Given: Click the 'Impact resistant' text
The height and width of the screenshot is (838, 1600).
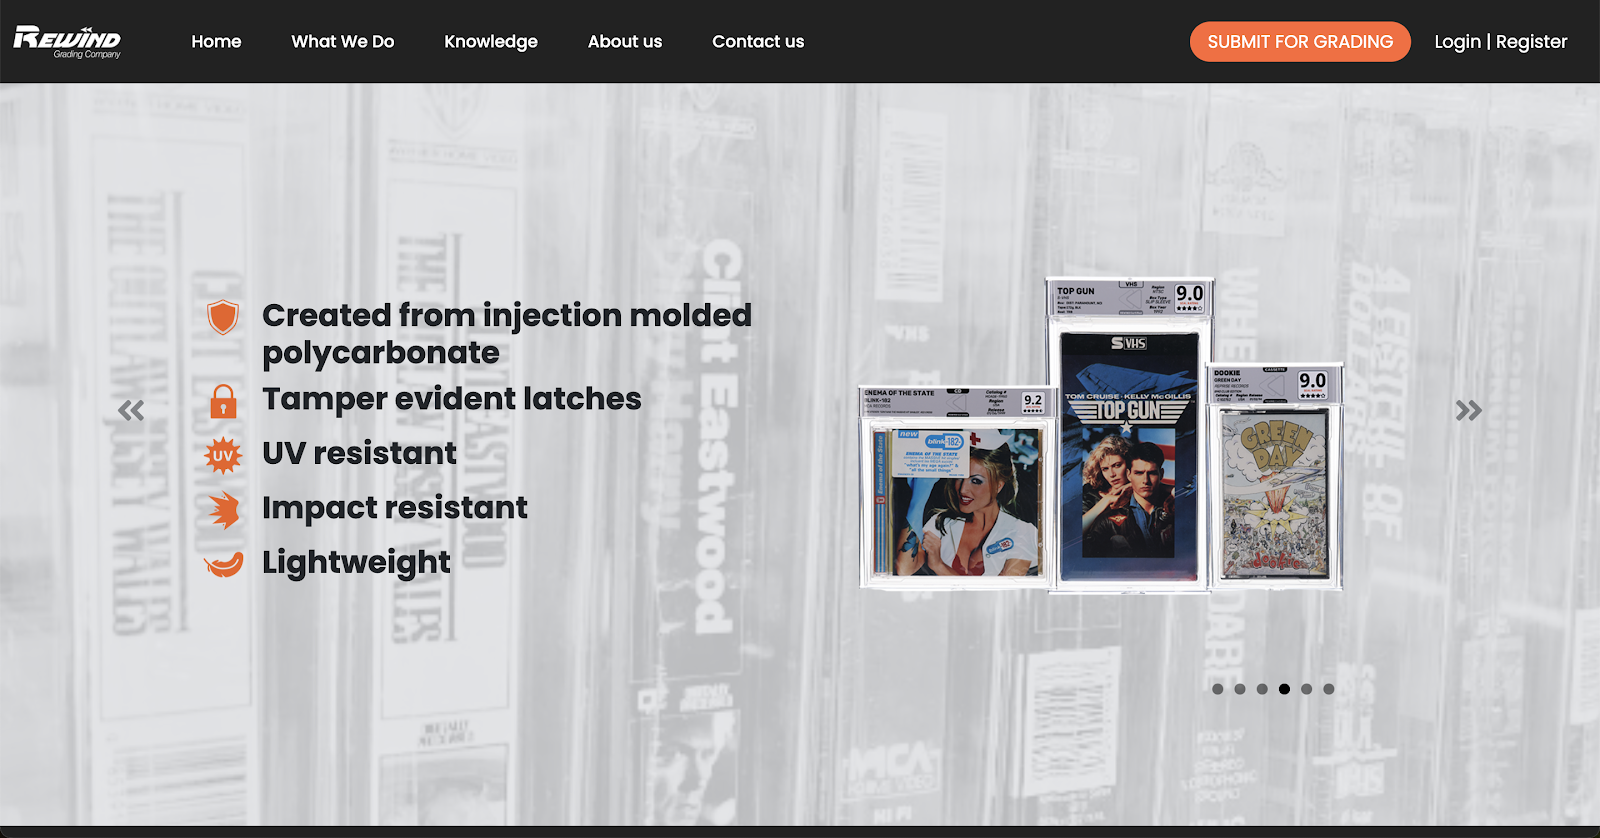Looking at the screenshot, I should point(395,508).
